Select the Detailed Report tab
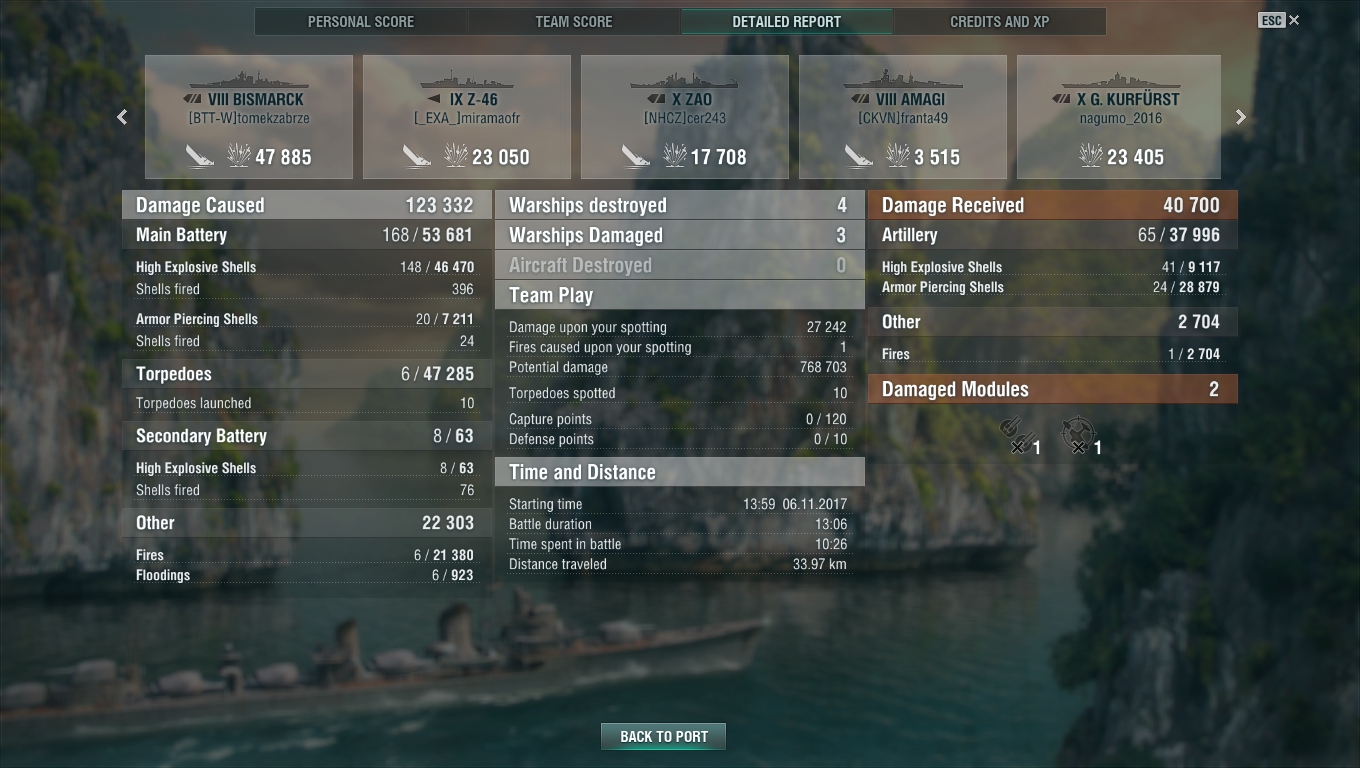The image size is (1360, 768). (x=787, y=21)
